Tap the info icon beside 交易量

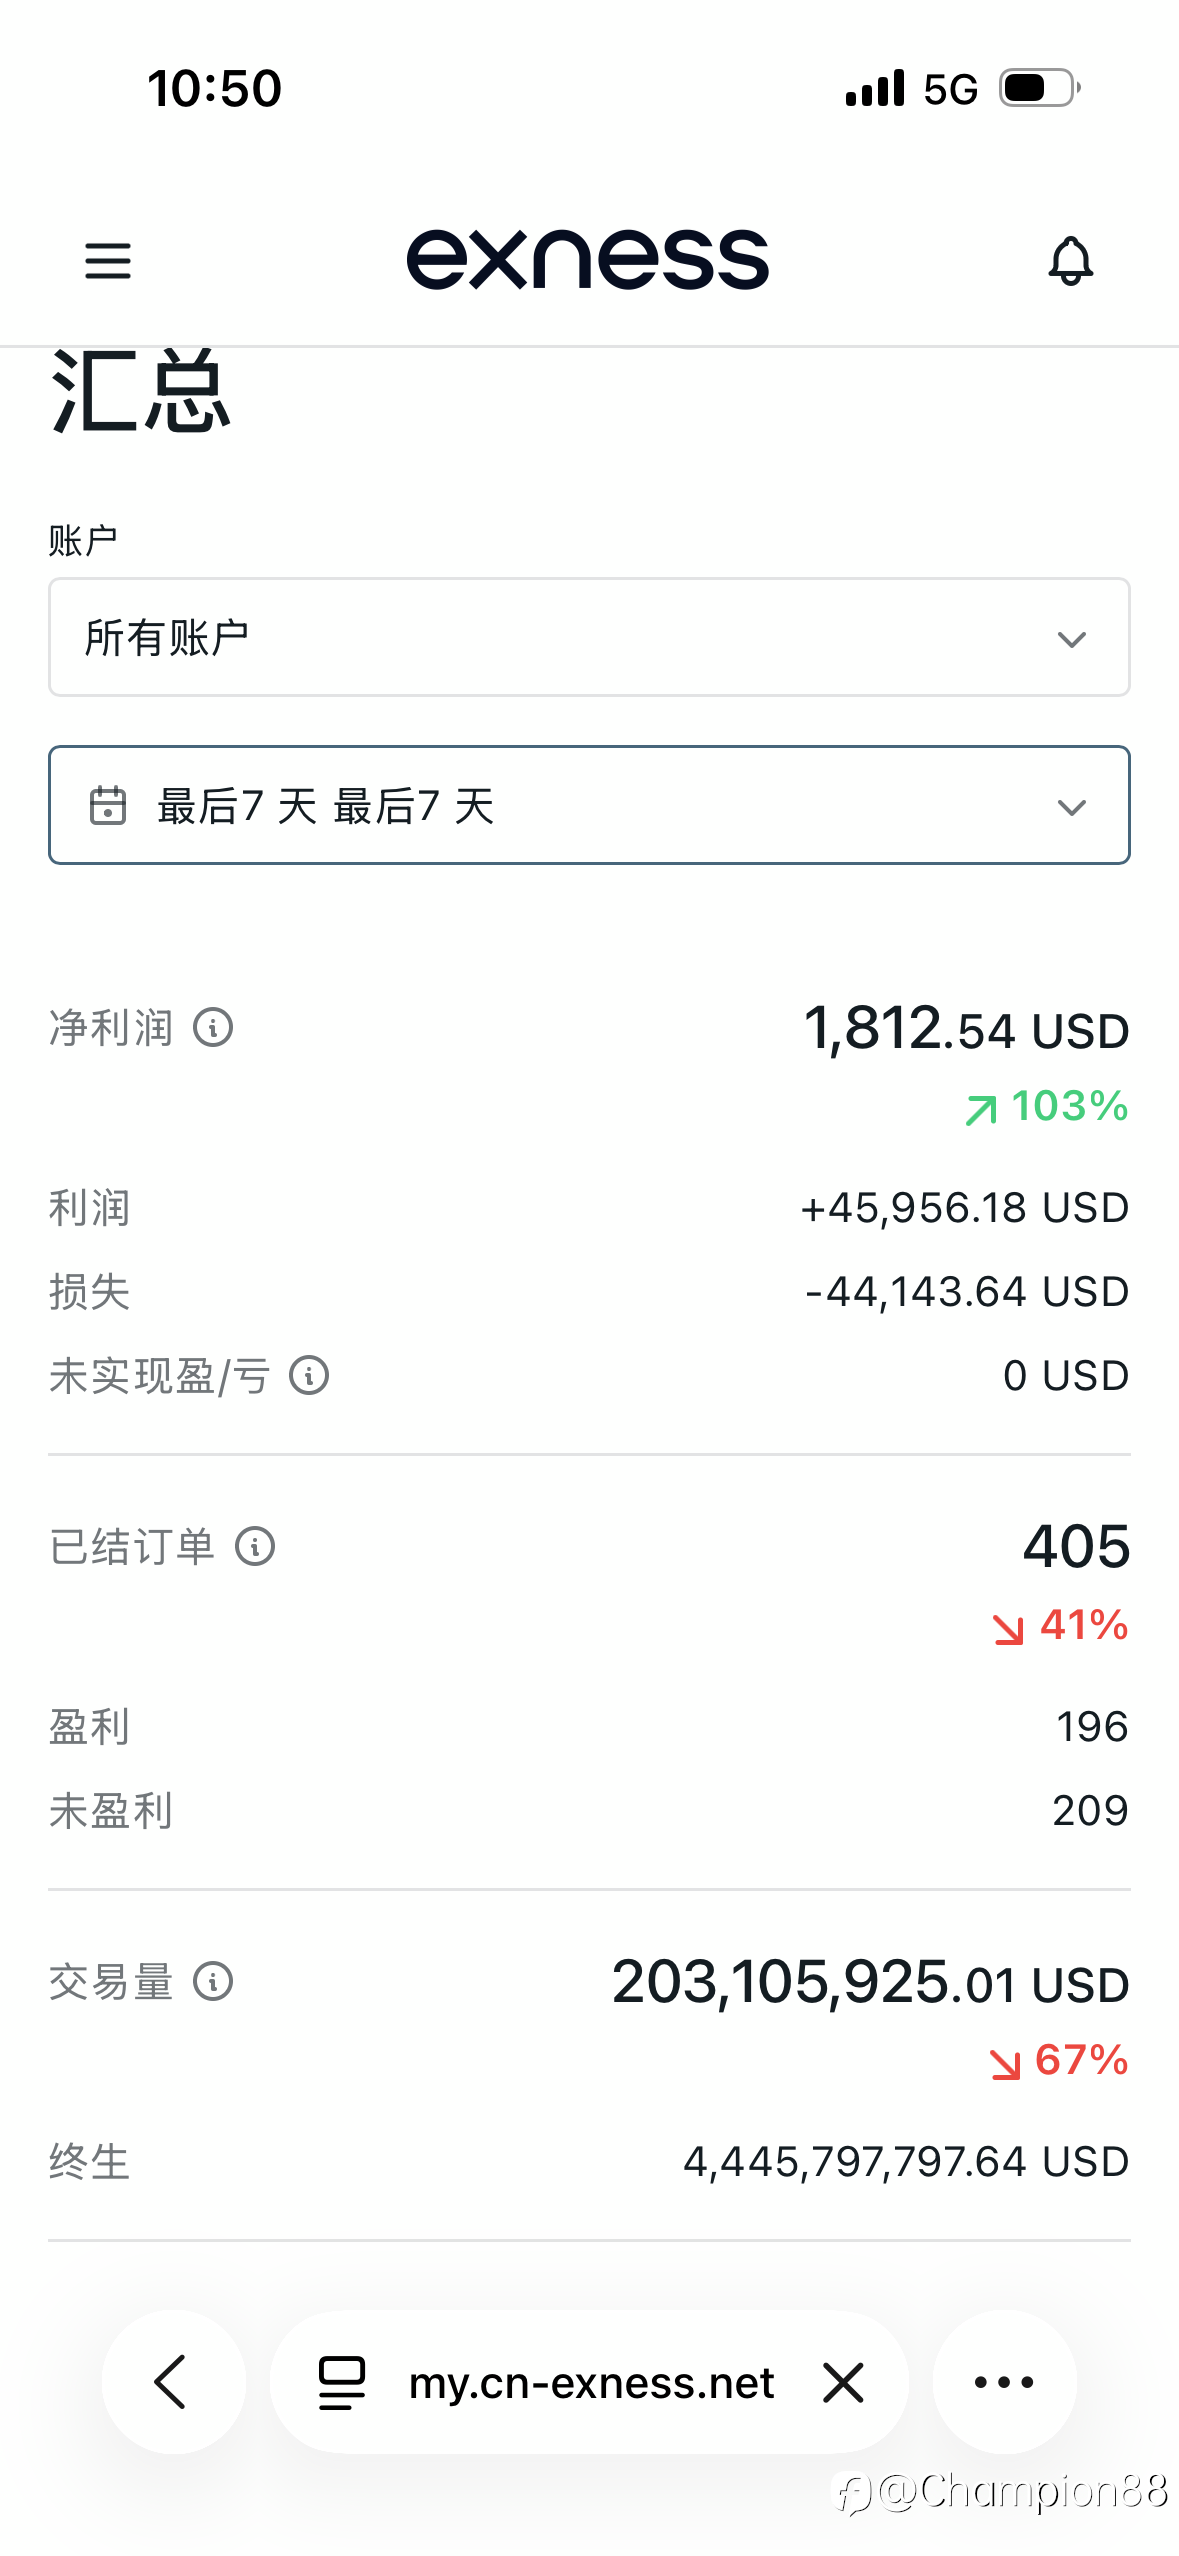[x=213, y=1981]
